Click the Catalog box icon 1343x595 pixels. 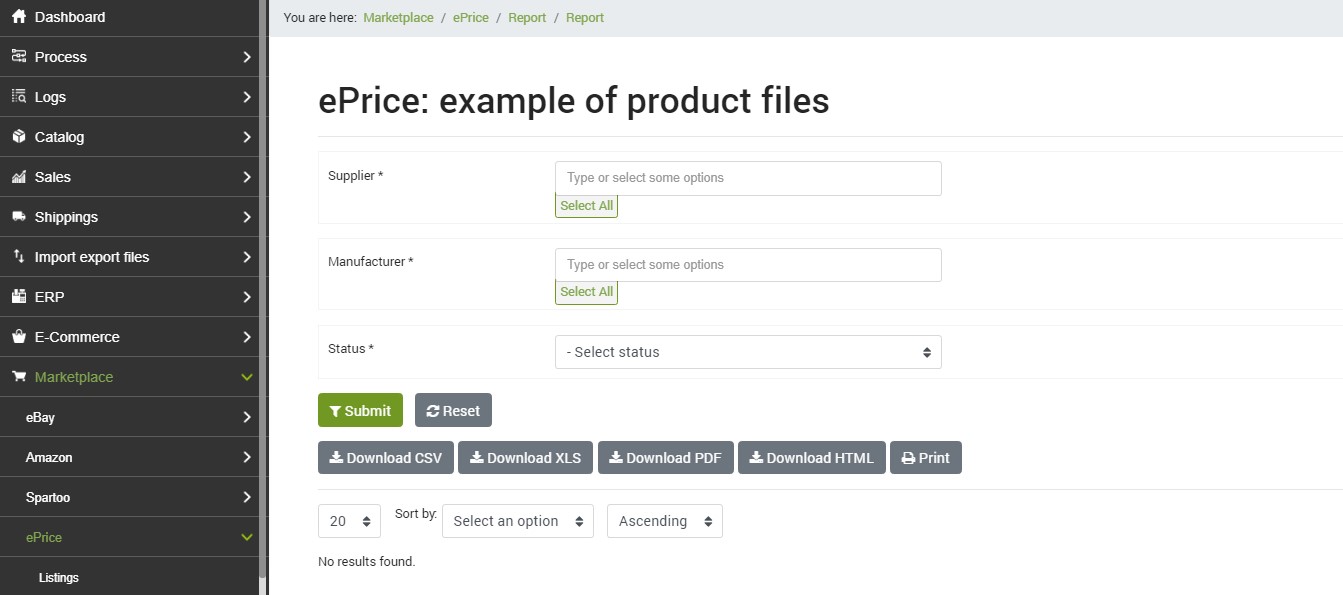coord(18,137)
